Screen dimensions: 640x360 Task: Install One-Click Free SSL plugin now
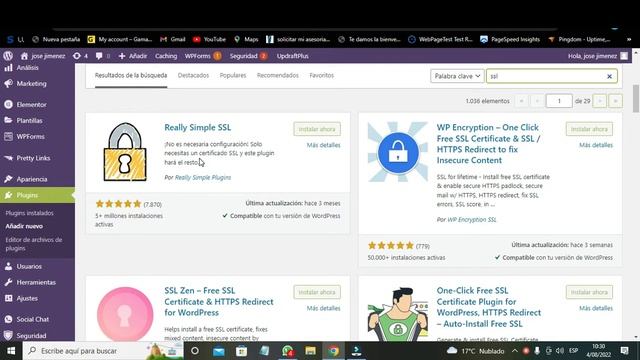[x=589, y=292]
